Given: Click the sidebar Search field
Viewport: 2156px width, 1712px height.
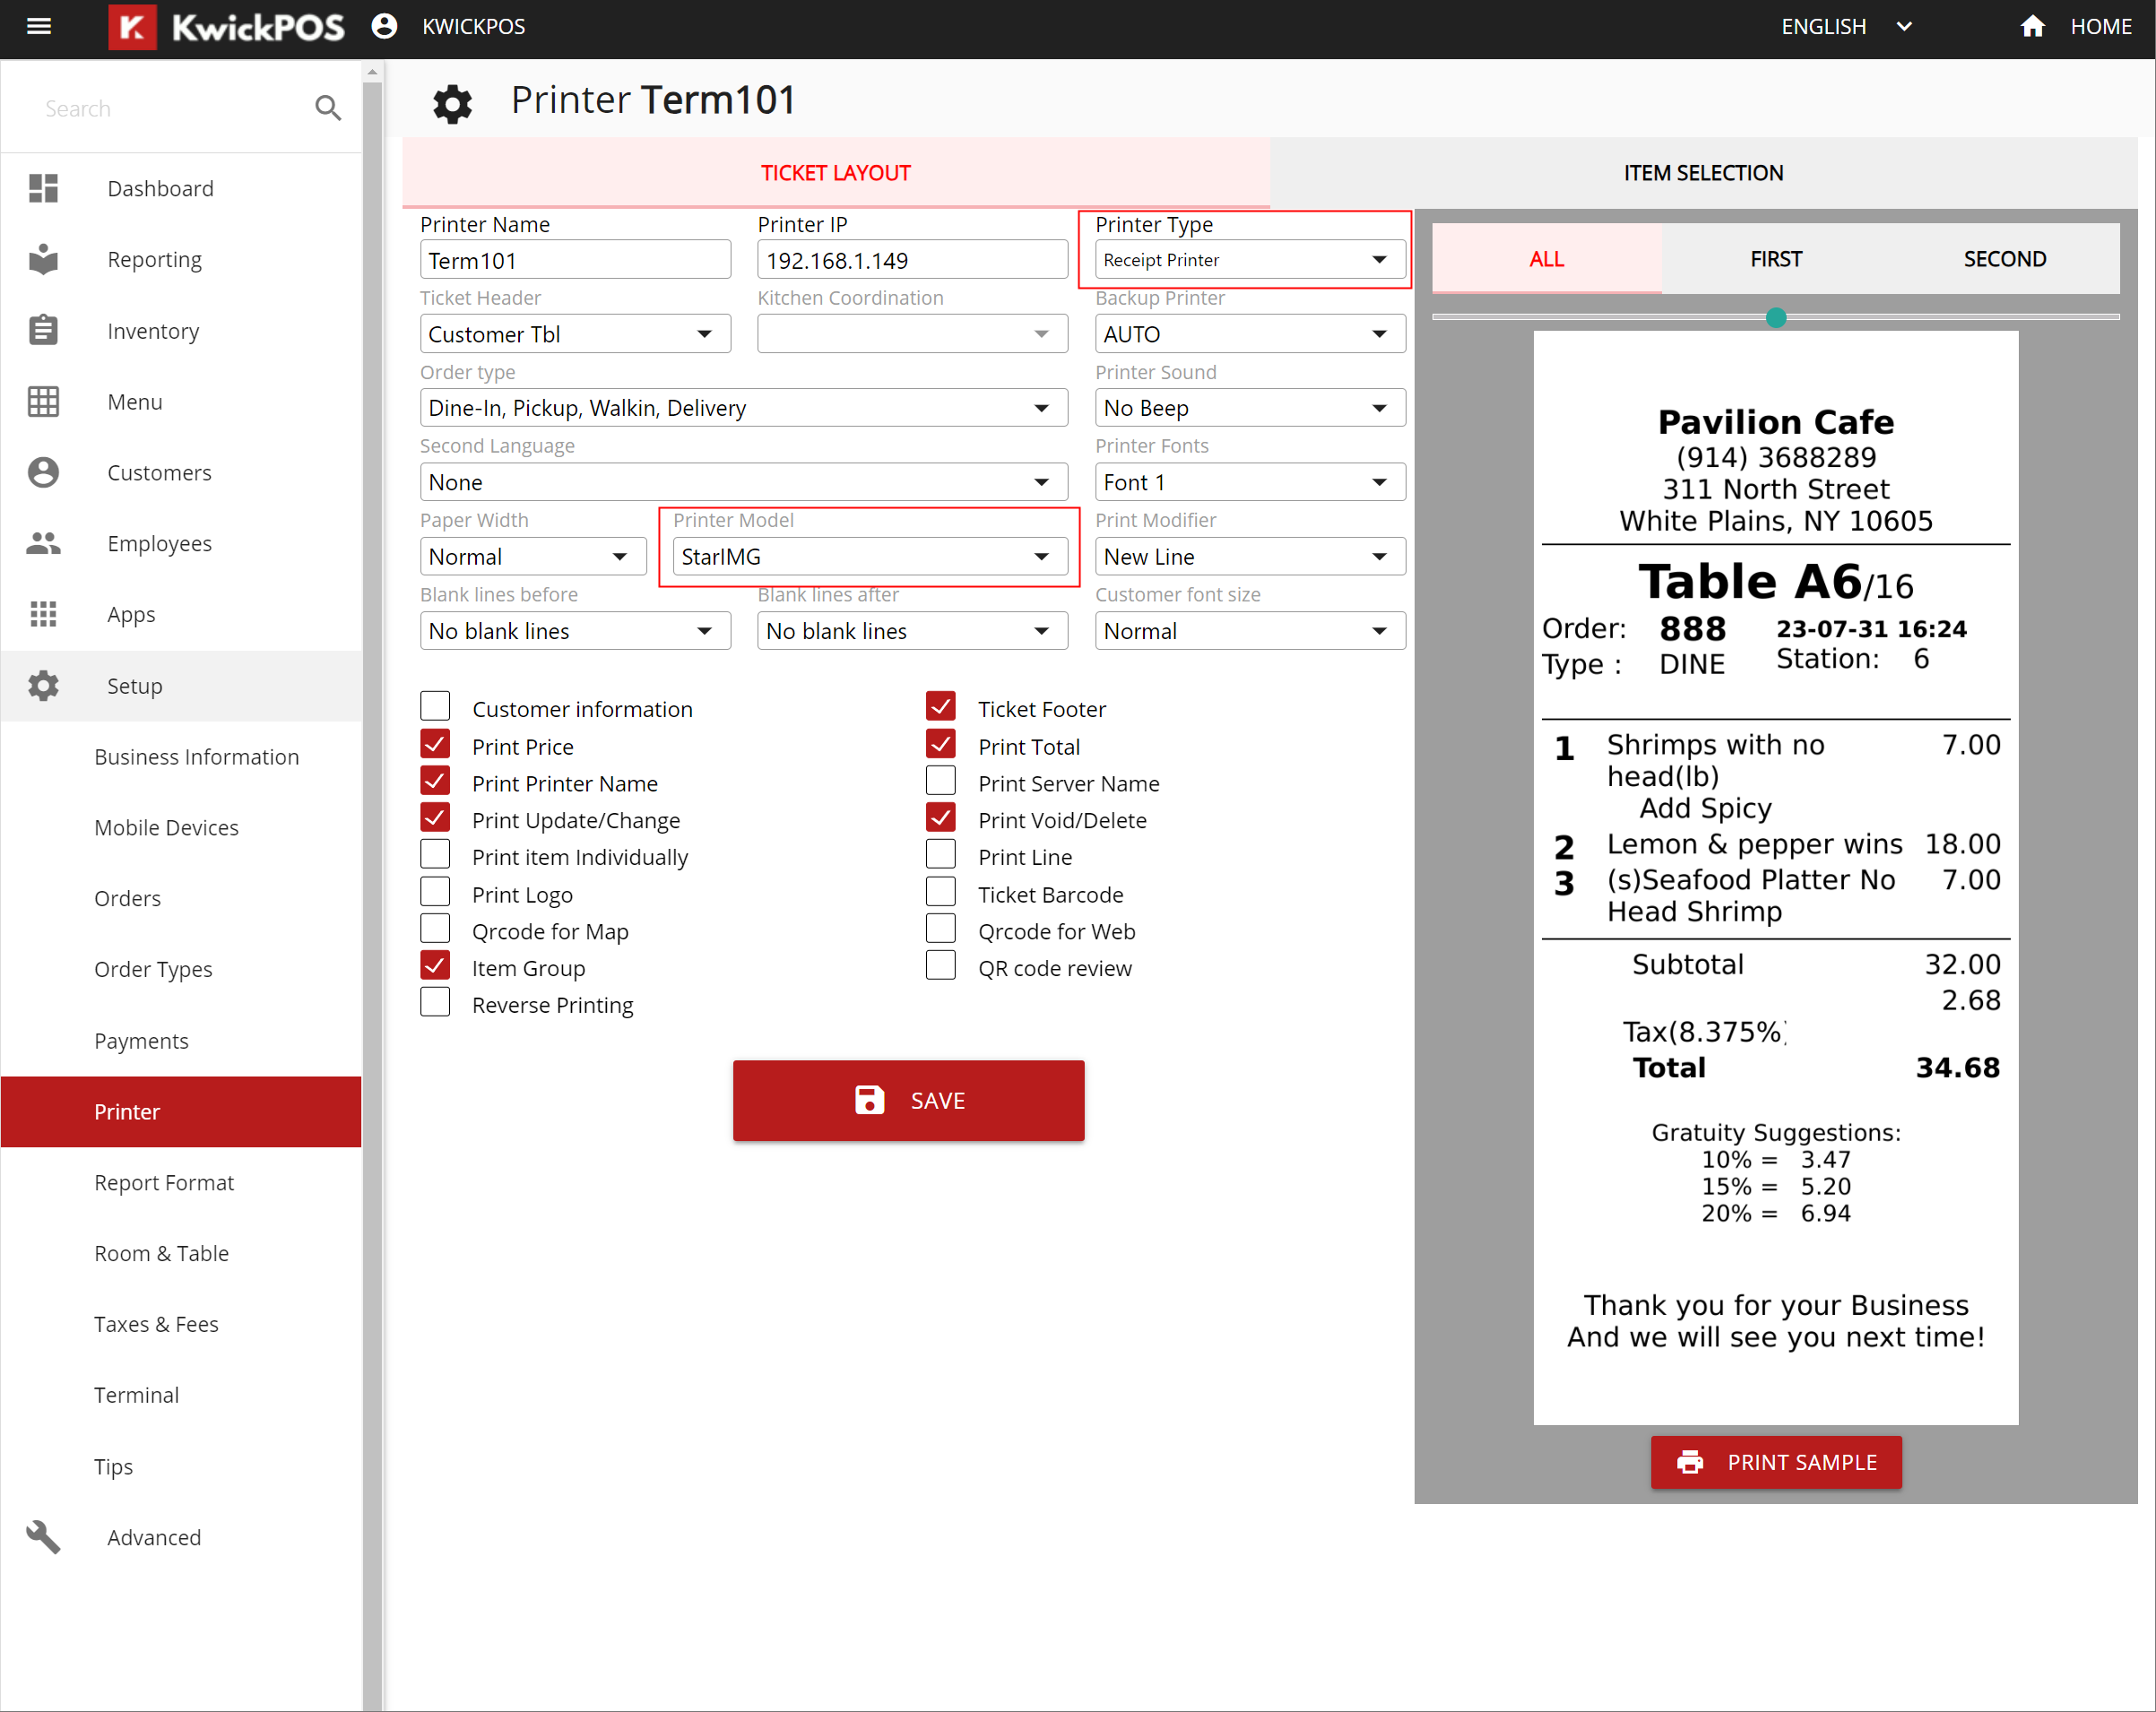Looking at the screenshot, I should (x=170, y=108).
